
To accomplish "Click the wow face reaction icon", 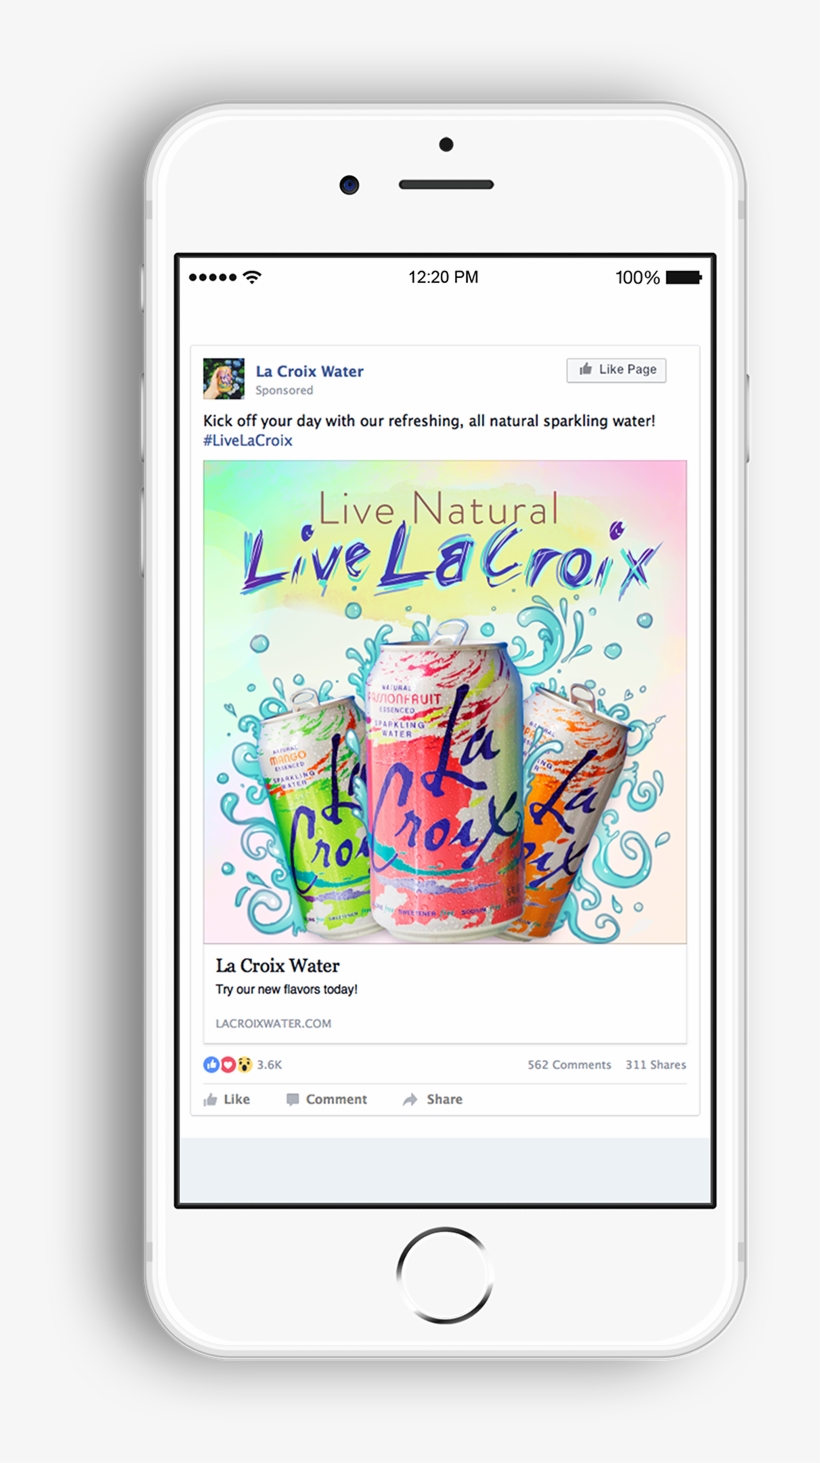I will pyautogui.click(x=245, y=1065).
